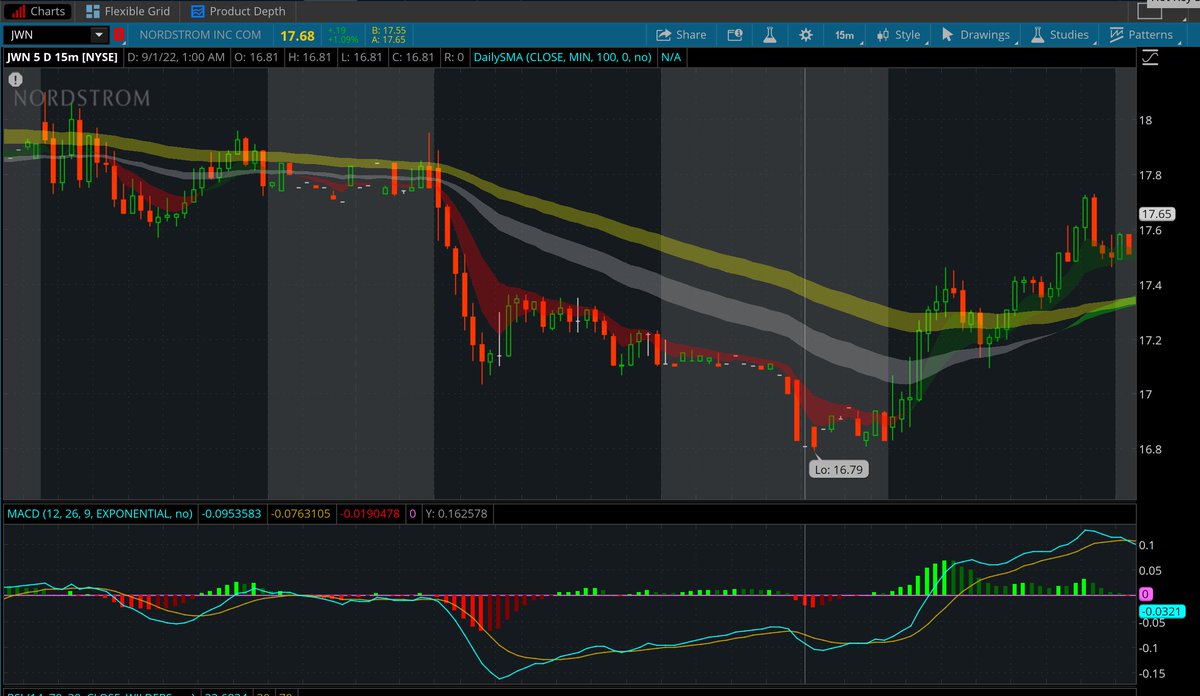Click the 17.65 price marker on the axis
This screenshot has width=1200, height=696.
click(1157, 214)
